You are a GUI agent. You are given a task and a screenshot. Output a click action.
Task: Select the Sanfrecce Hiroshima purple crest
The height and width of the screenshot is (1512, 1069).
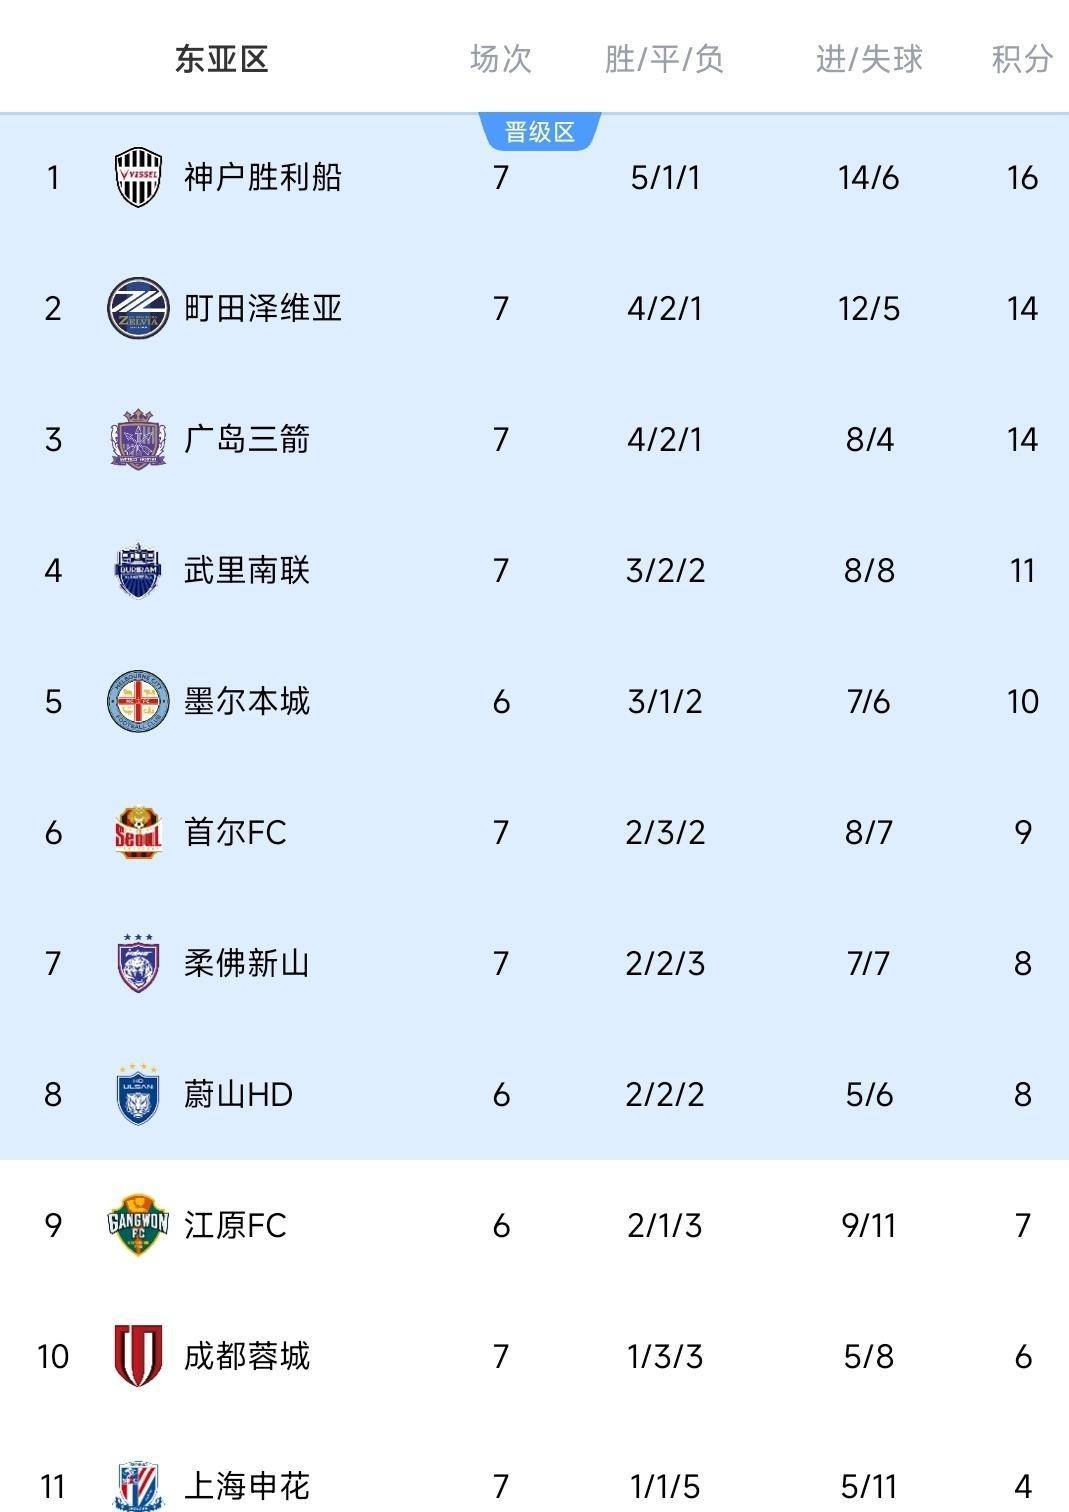coord(138,439)
